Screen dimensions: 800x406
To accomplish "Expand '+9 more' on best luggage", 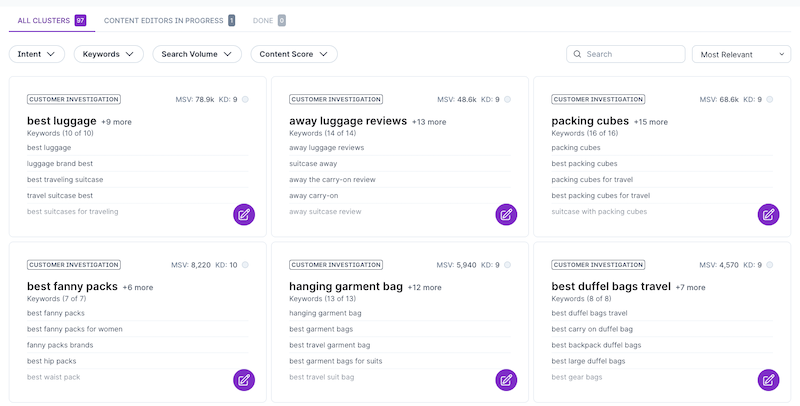I will pyautogui.click(x=116, y=122).
